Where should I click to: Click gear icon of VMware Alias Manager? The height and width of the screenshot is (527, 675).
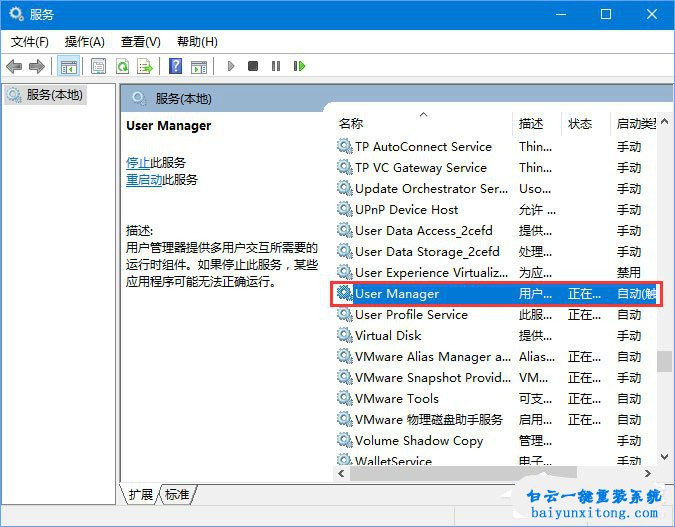(x=344, y=356)
